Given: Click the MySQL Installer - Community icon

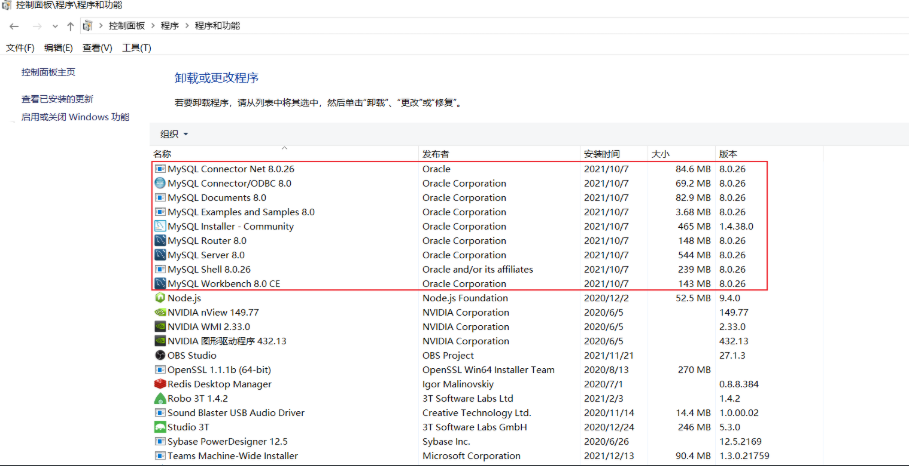Looking at the screenshot, I should 161,227.
